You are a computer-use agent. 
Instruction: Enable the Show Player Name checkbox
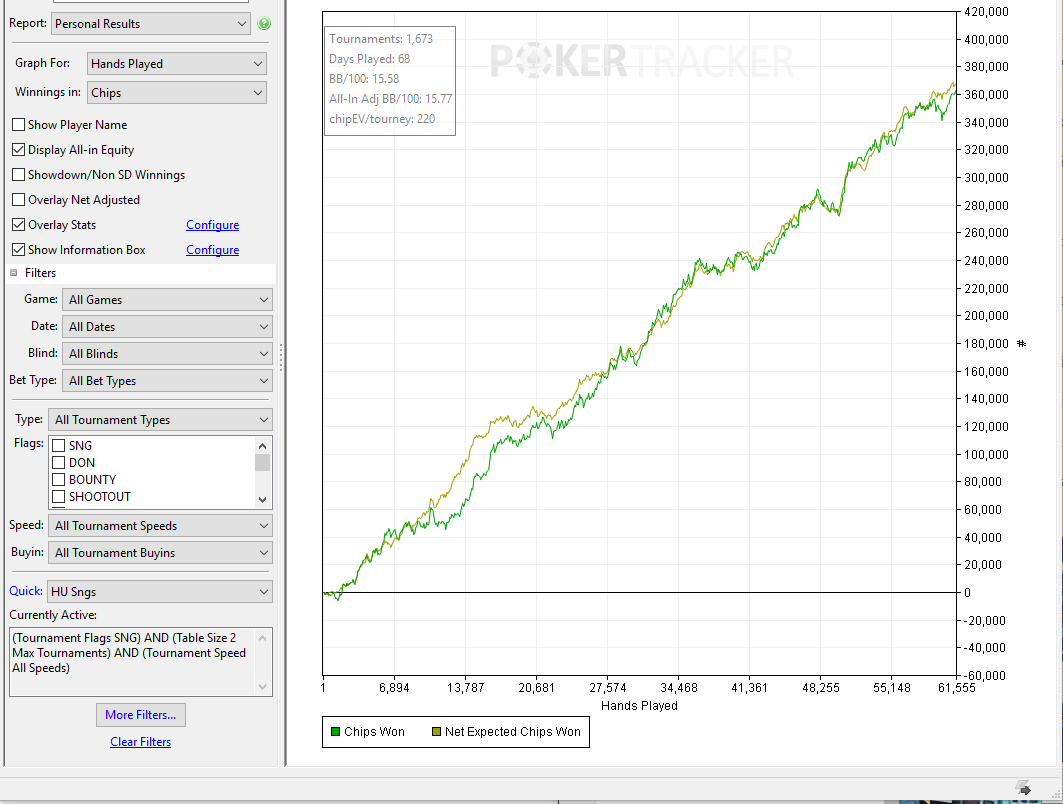[x=19, y=125]
